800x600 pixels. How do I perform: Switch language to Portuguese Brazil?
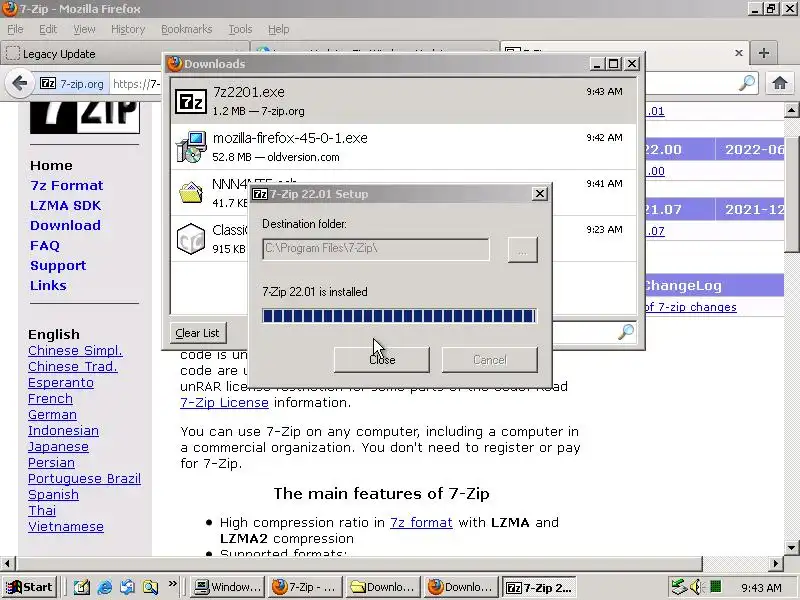point(84,479)
